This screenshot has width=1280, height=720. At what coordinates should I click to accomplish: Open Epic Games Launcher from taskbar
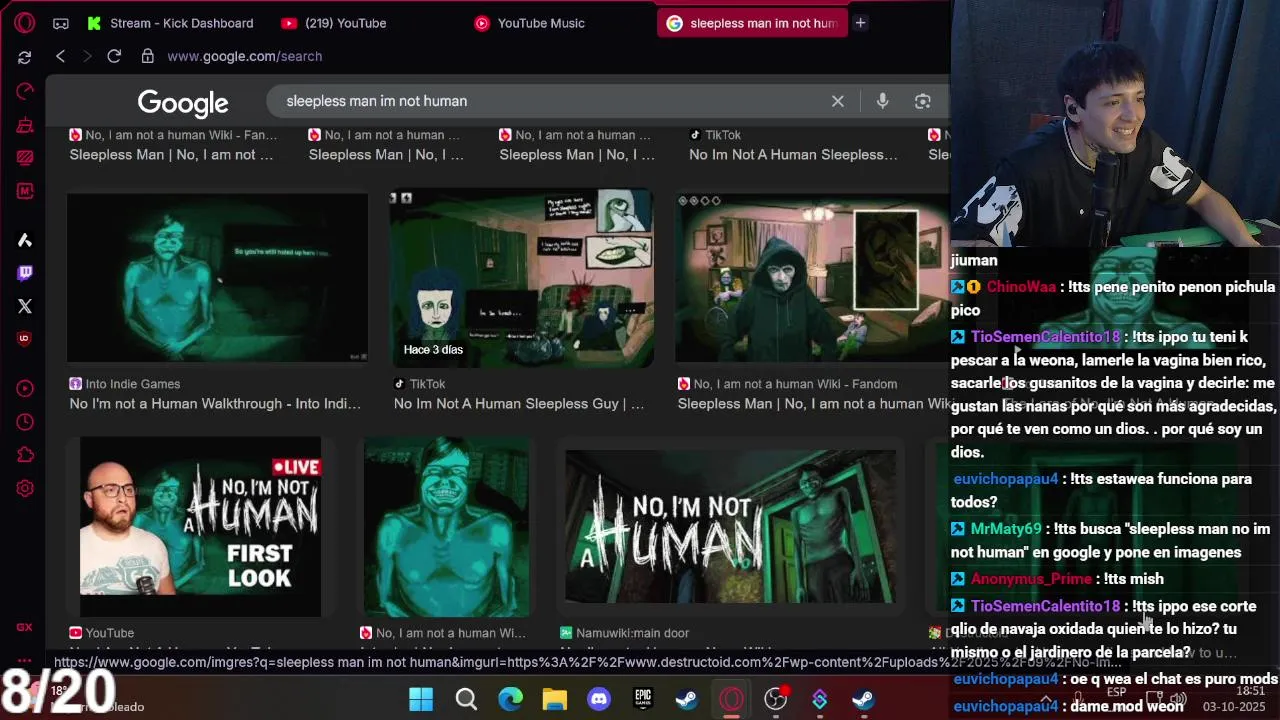click(643, 699)
